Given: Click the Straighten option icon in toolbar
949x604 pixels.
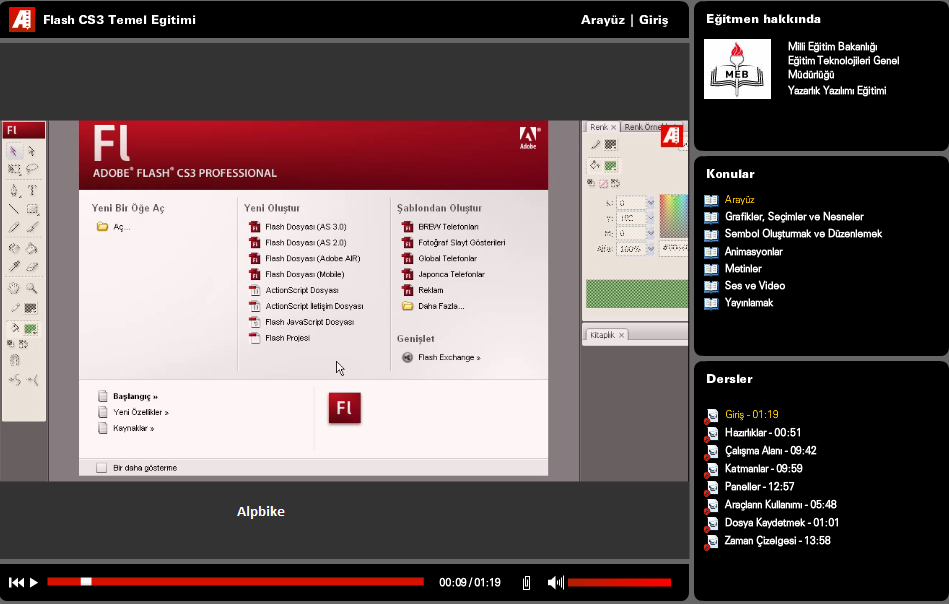Looking at the screenshot, I should pos(32,380).
